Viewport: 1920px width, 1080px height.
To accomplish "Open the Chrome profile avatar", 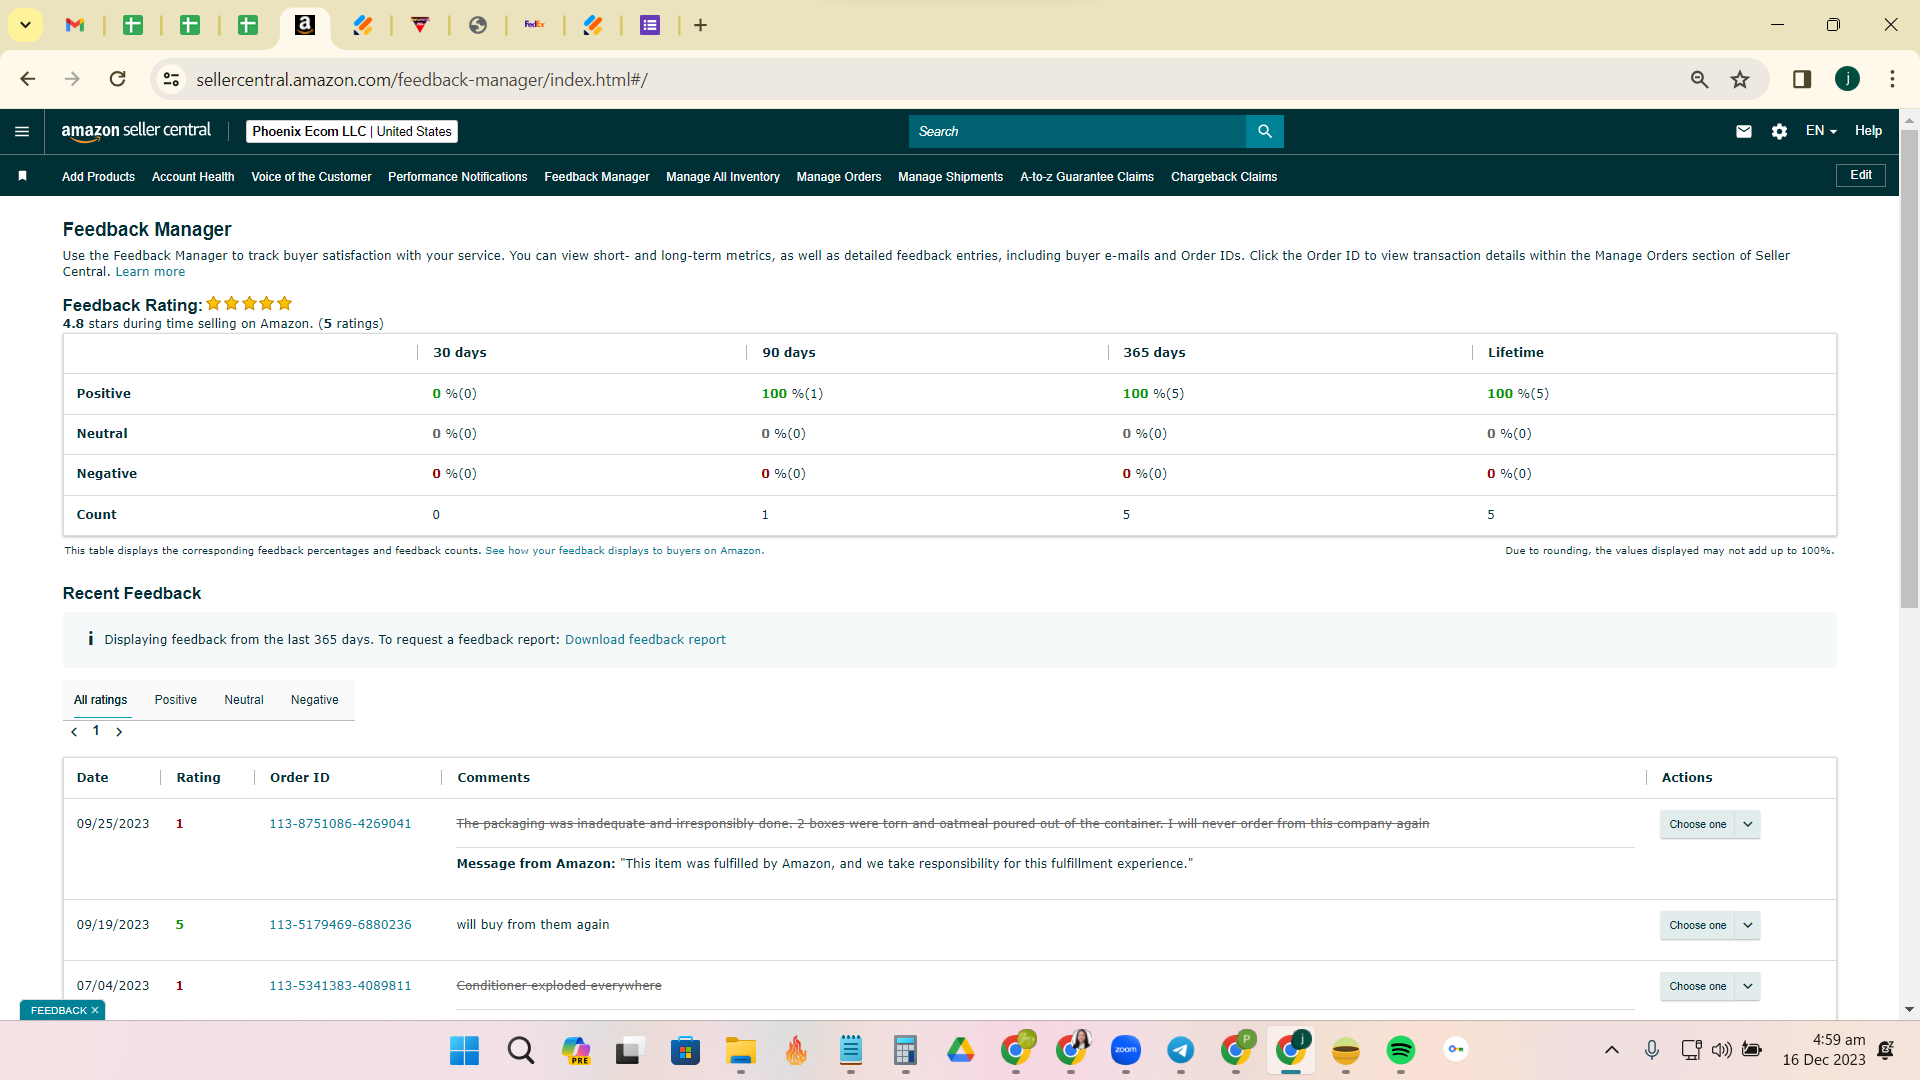I will [1847, 79].
